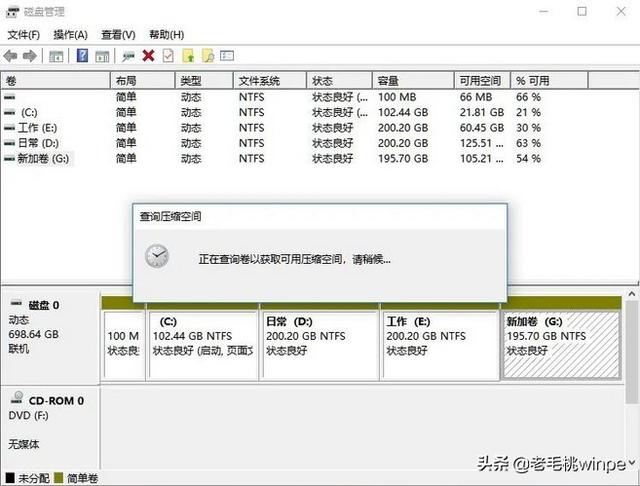Click the clock icon in query dialog
This screenshot has width=640, height=486.
click(x=157, y=256)
